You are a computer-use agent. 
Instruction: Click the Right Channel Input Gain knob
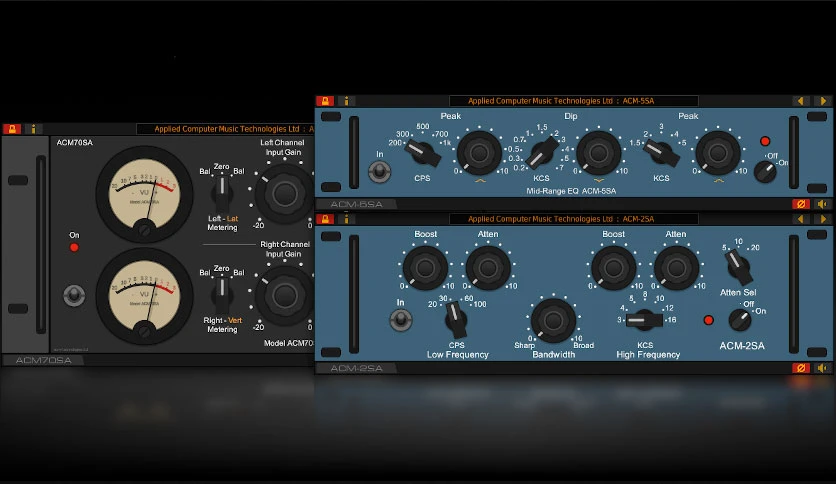(x=284, y=296)
